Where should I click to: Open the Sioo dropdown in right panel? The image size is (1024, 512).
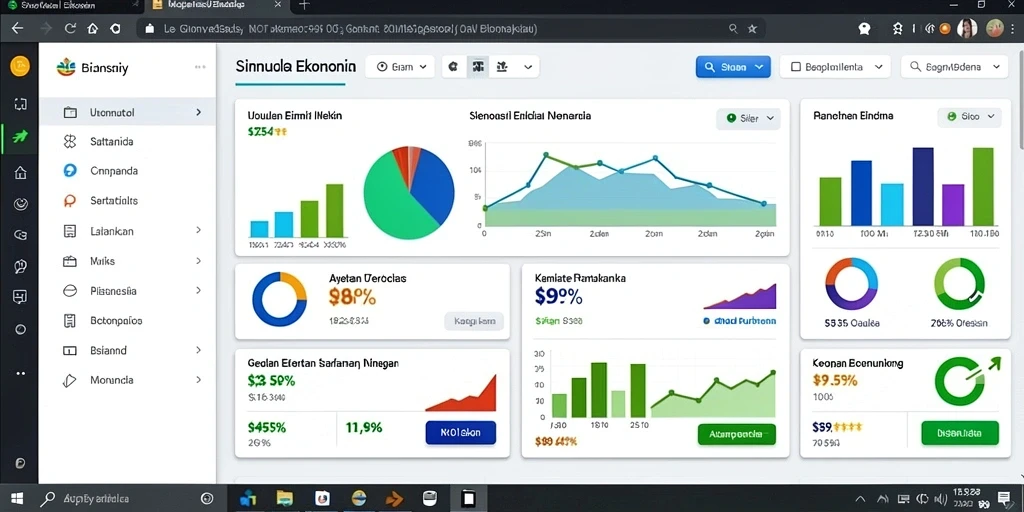pyautogui.click(x=970, y=117)
